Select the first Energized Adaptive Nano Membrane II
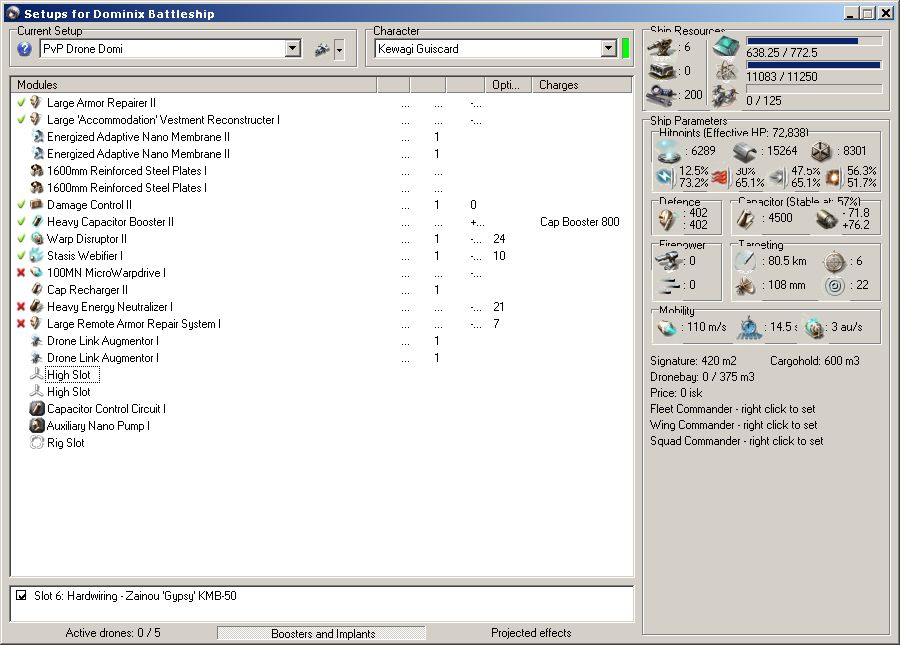The width and height of the screenshot is (900, 645). (138, 137)
